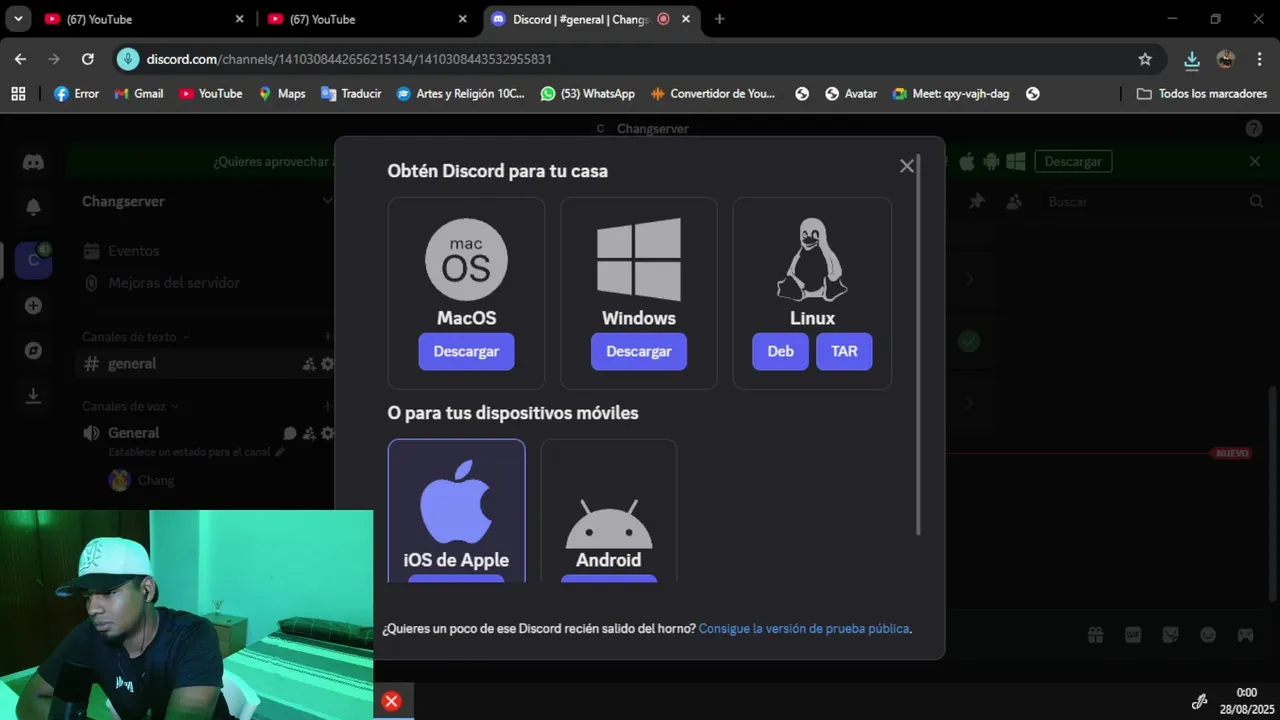
Task: Open the WhatsApp bookmark
Action: [587, 93]
